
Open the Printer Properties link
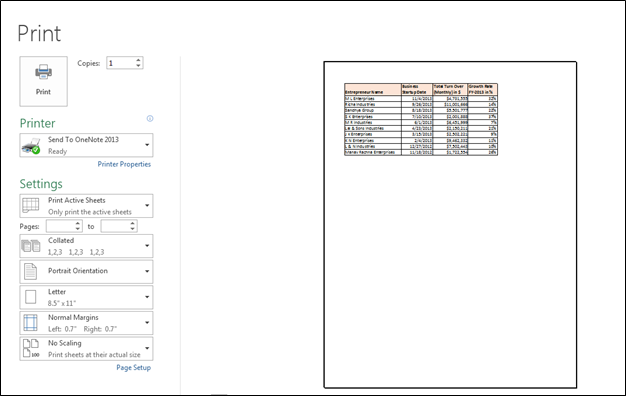(124, 164)
